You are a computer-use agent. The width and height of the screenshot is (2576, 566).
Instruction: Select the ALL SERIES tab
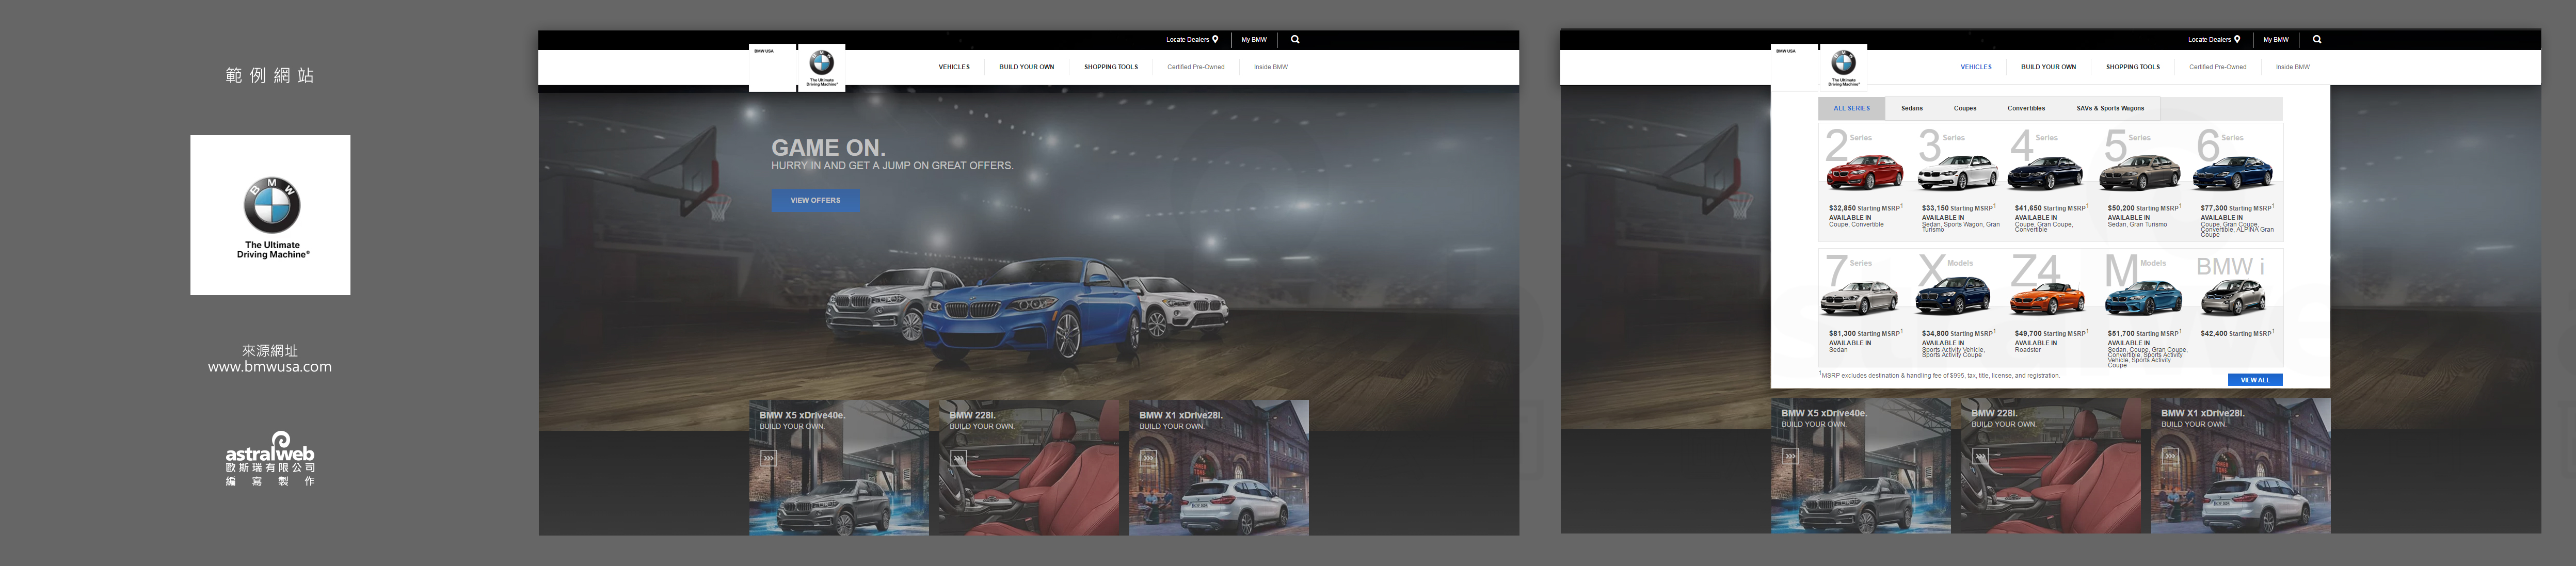1851,108
